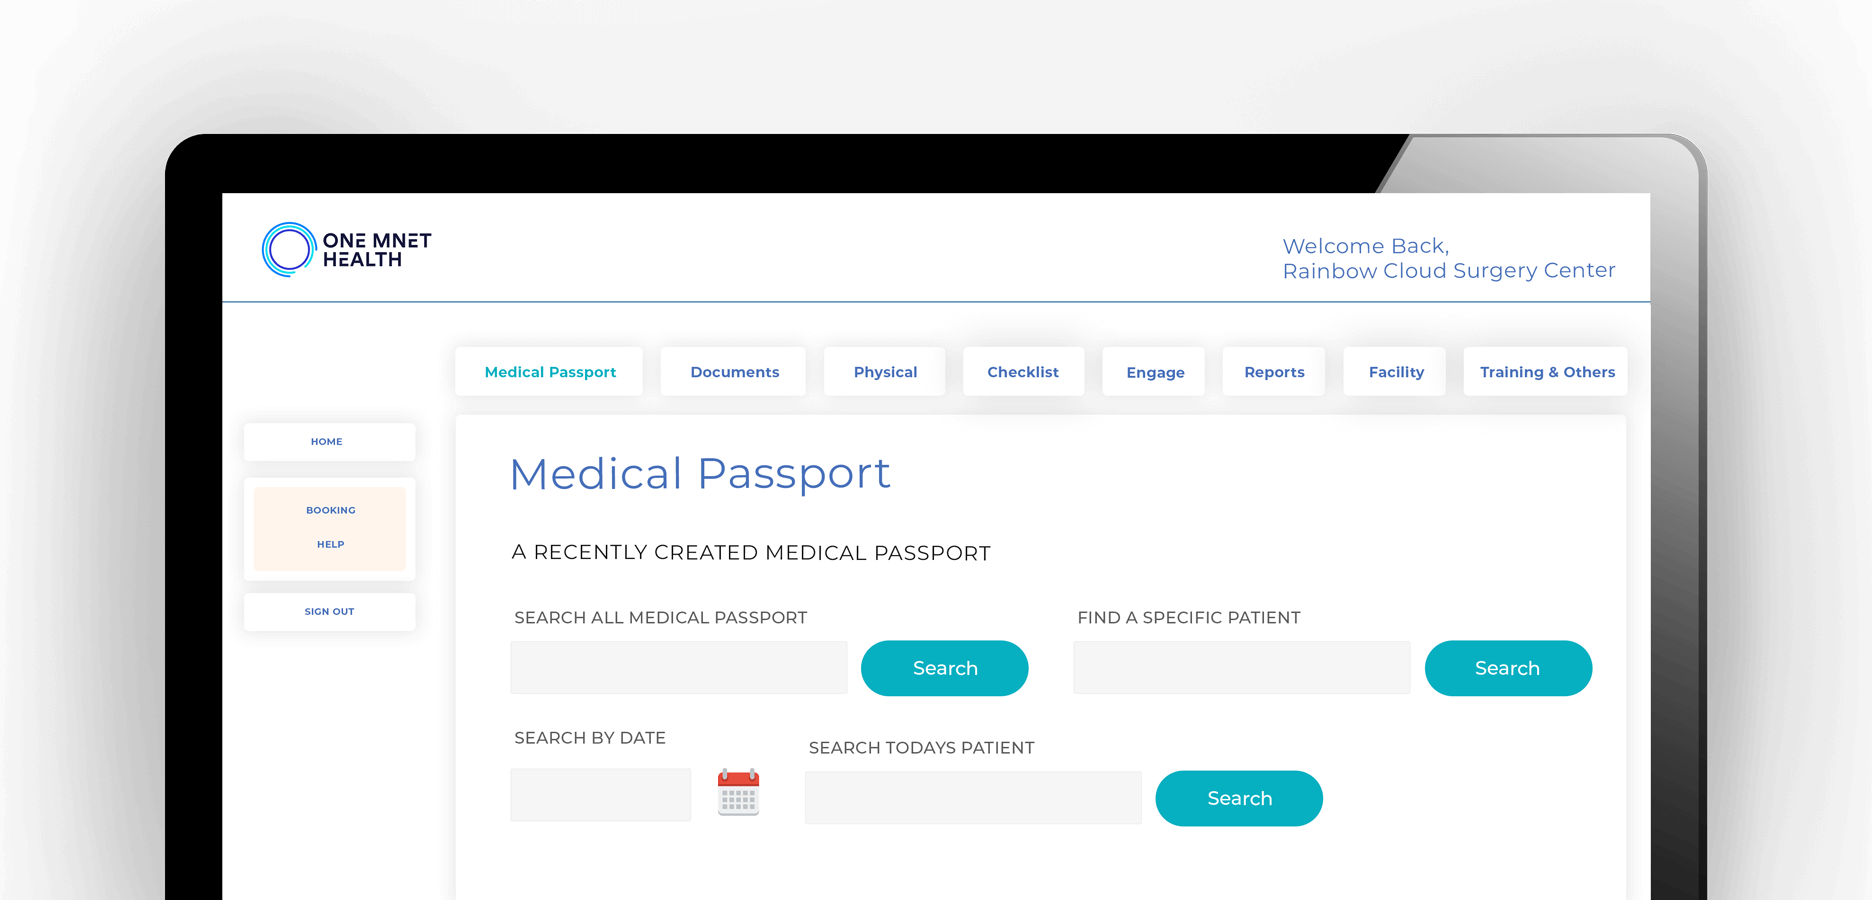The width and height of the screenshot is (1872, 900).
Task: Navigate to Home from the sidebar
Action: [x=329, y=441]
